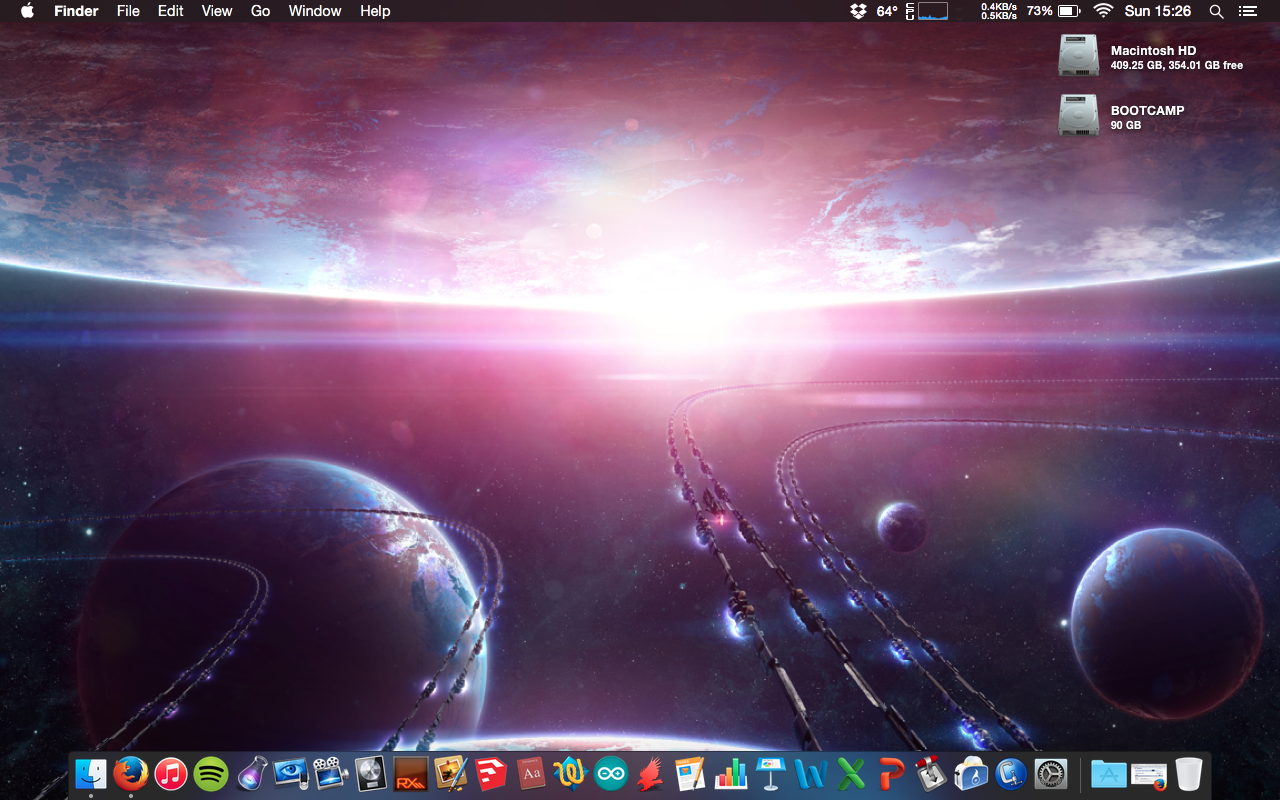Open the CPU usage graph menu
The width and height of the screenshot is (1280, 800).
click(x=927, y=11)
